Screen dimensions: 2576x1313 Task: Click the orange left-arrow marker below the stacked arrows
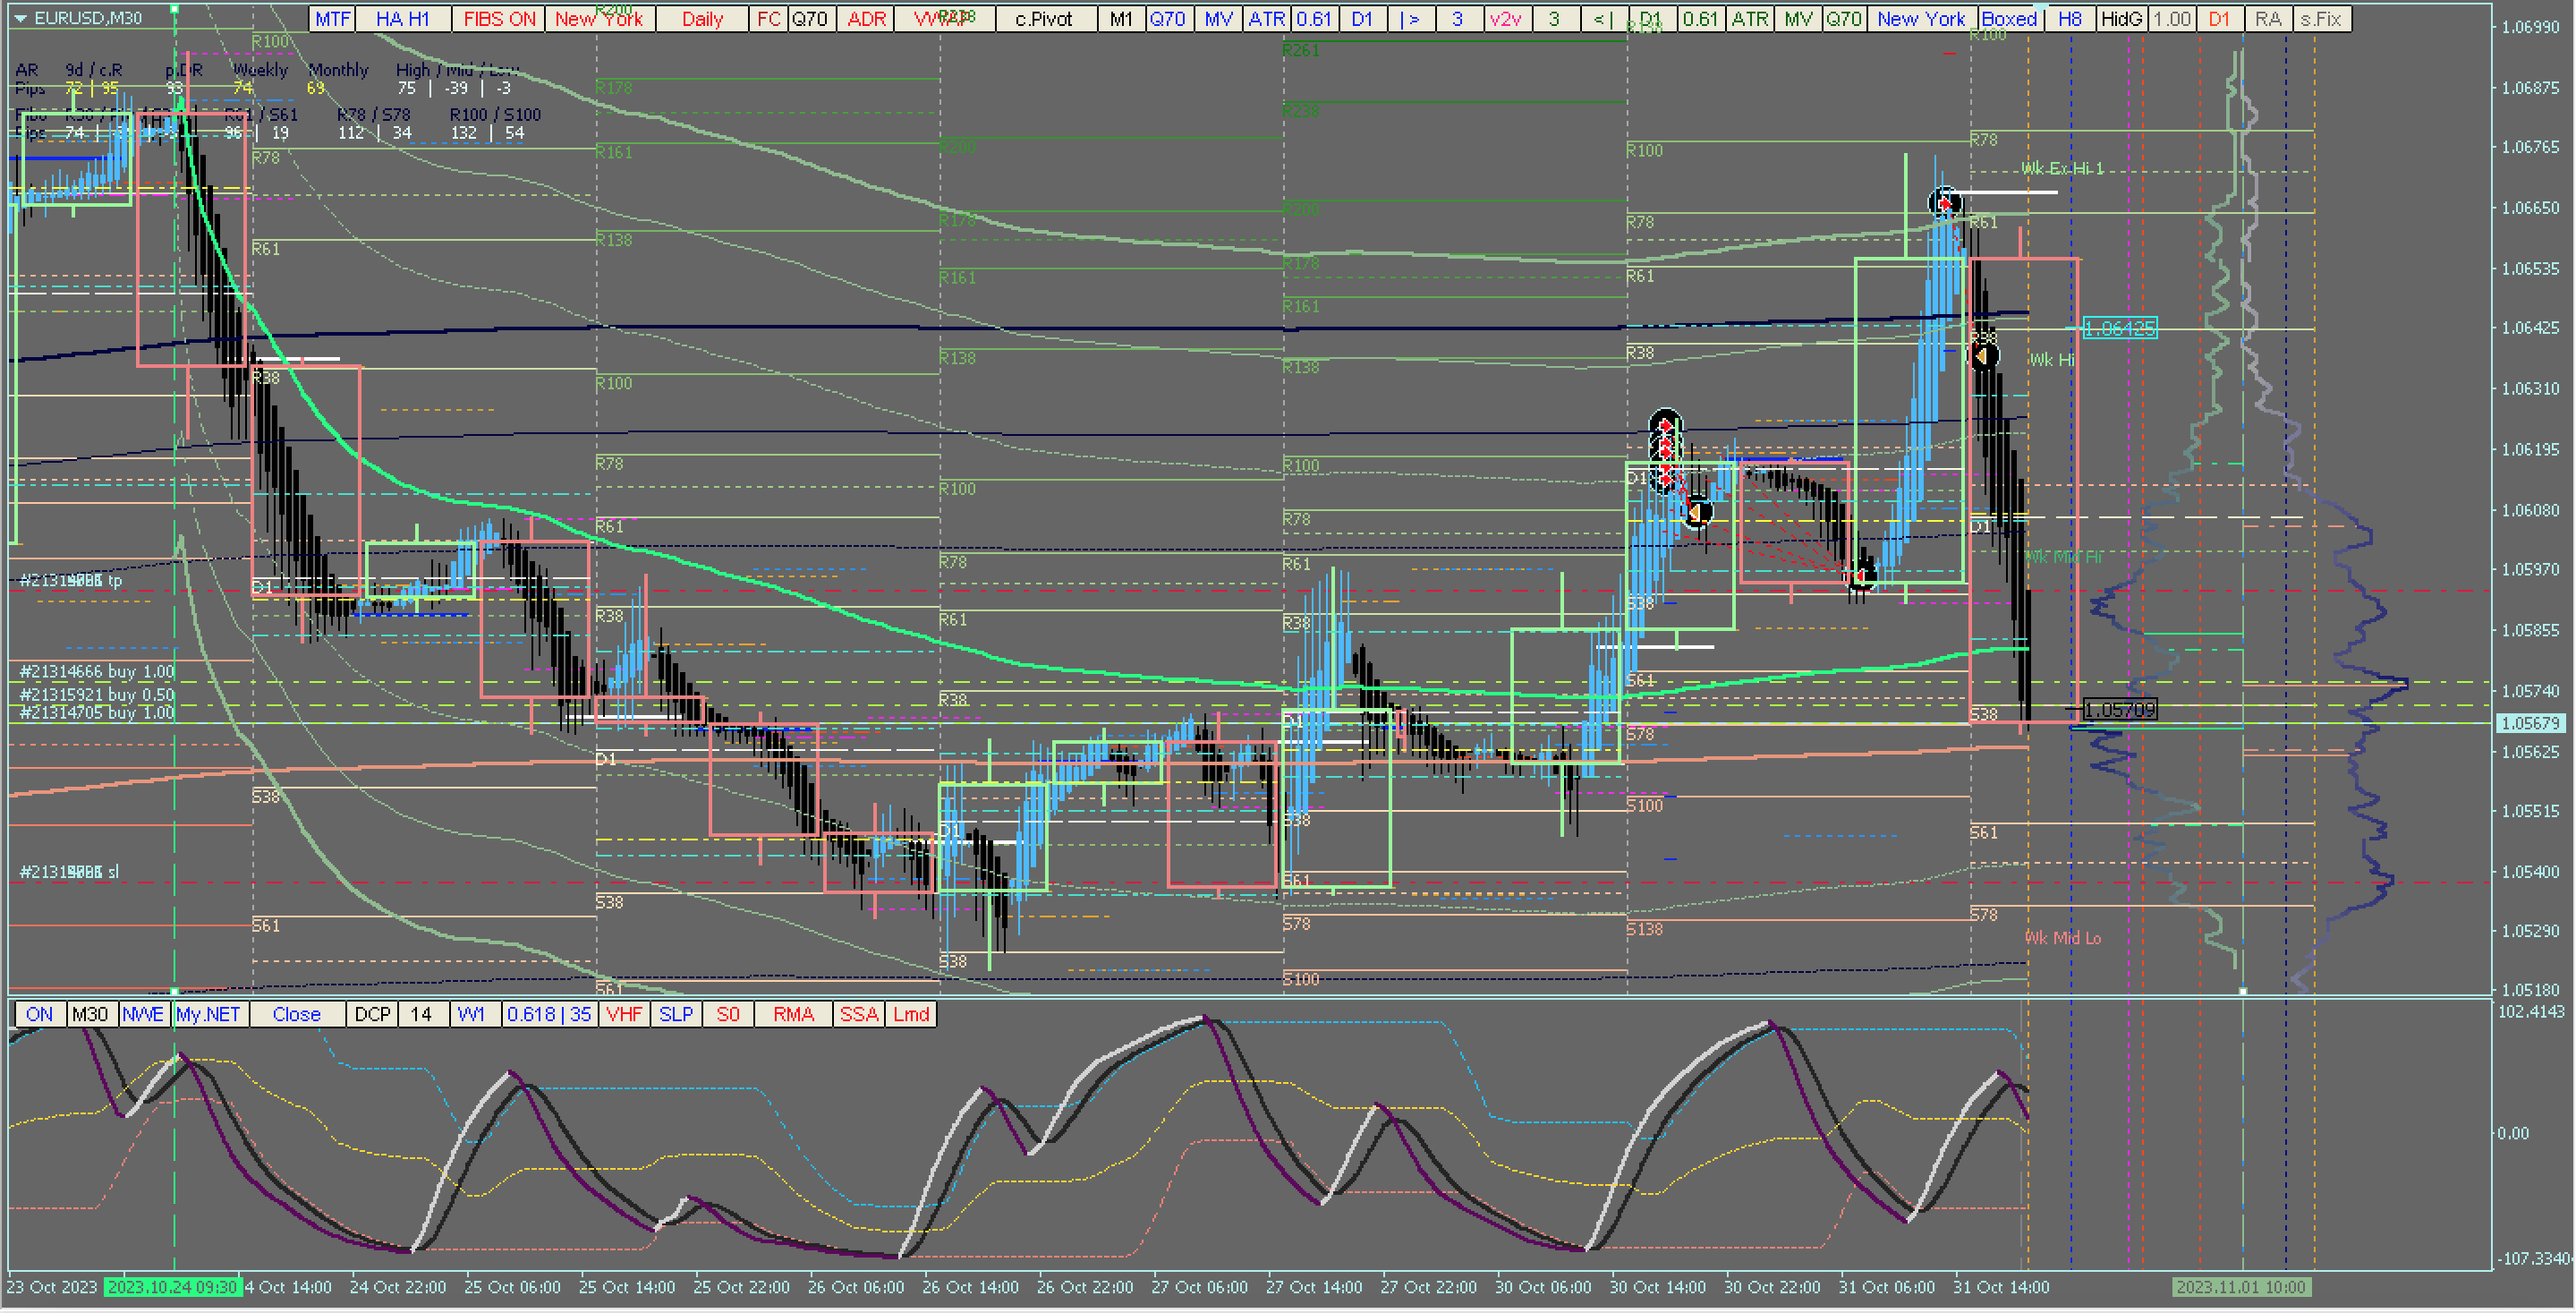coord(1697,513)
